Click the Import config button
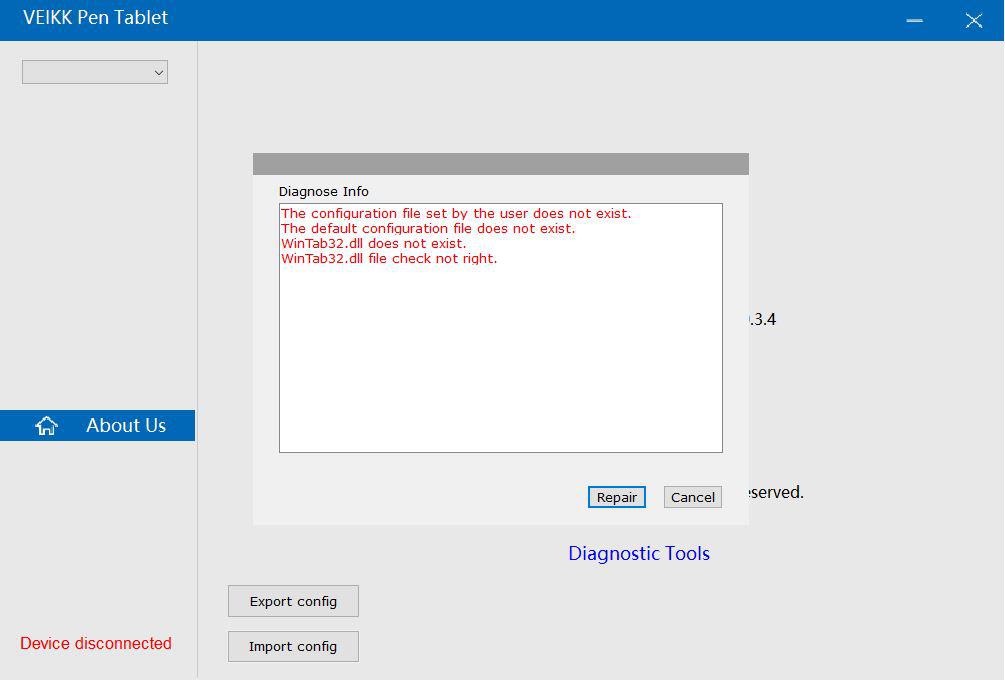The height and width of the screenshot is (680, 1005). tap(292, 646)
